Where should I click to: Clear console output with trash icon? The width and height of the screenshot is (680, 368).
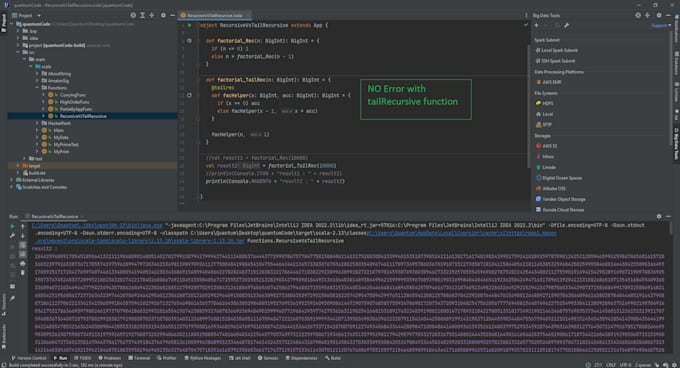[x=23, y=273]
